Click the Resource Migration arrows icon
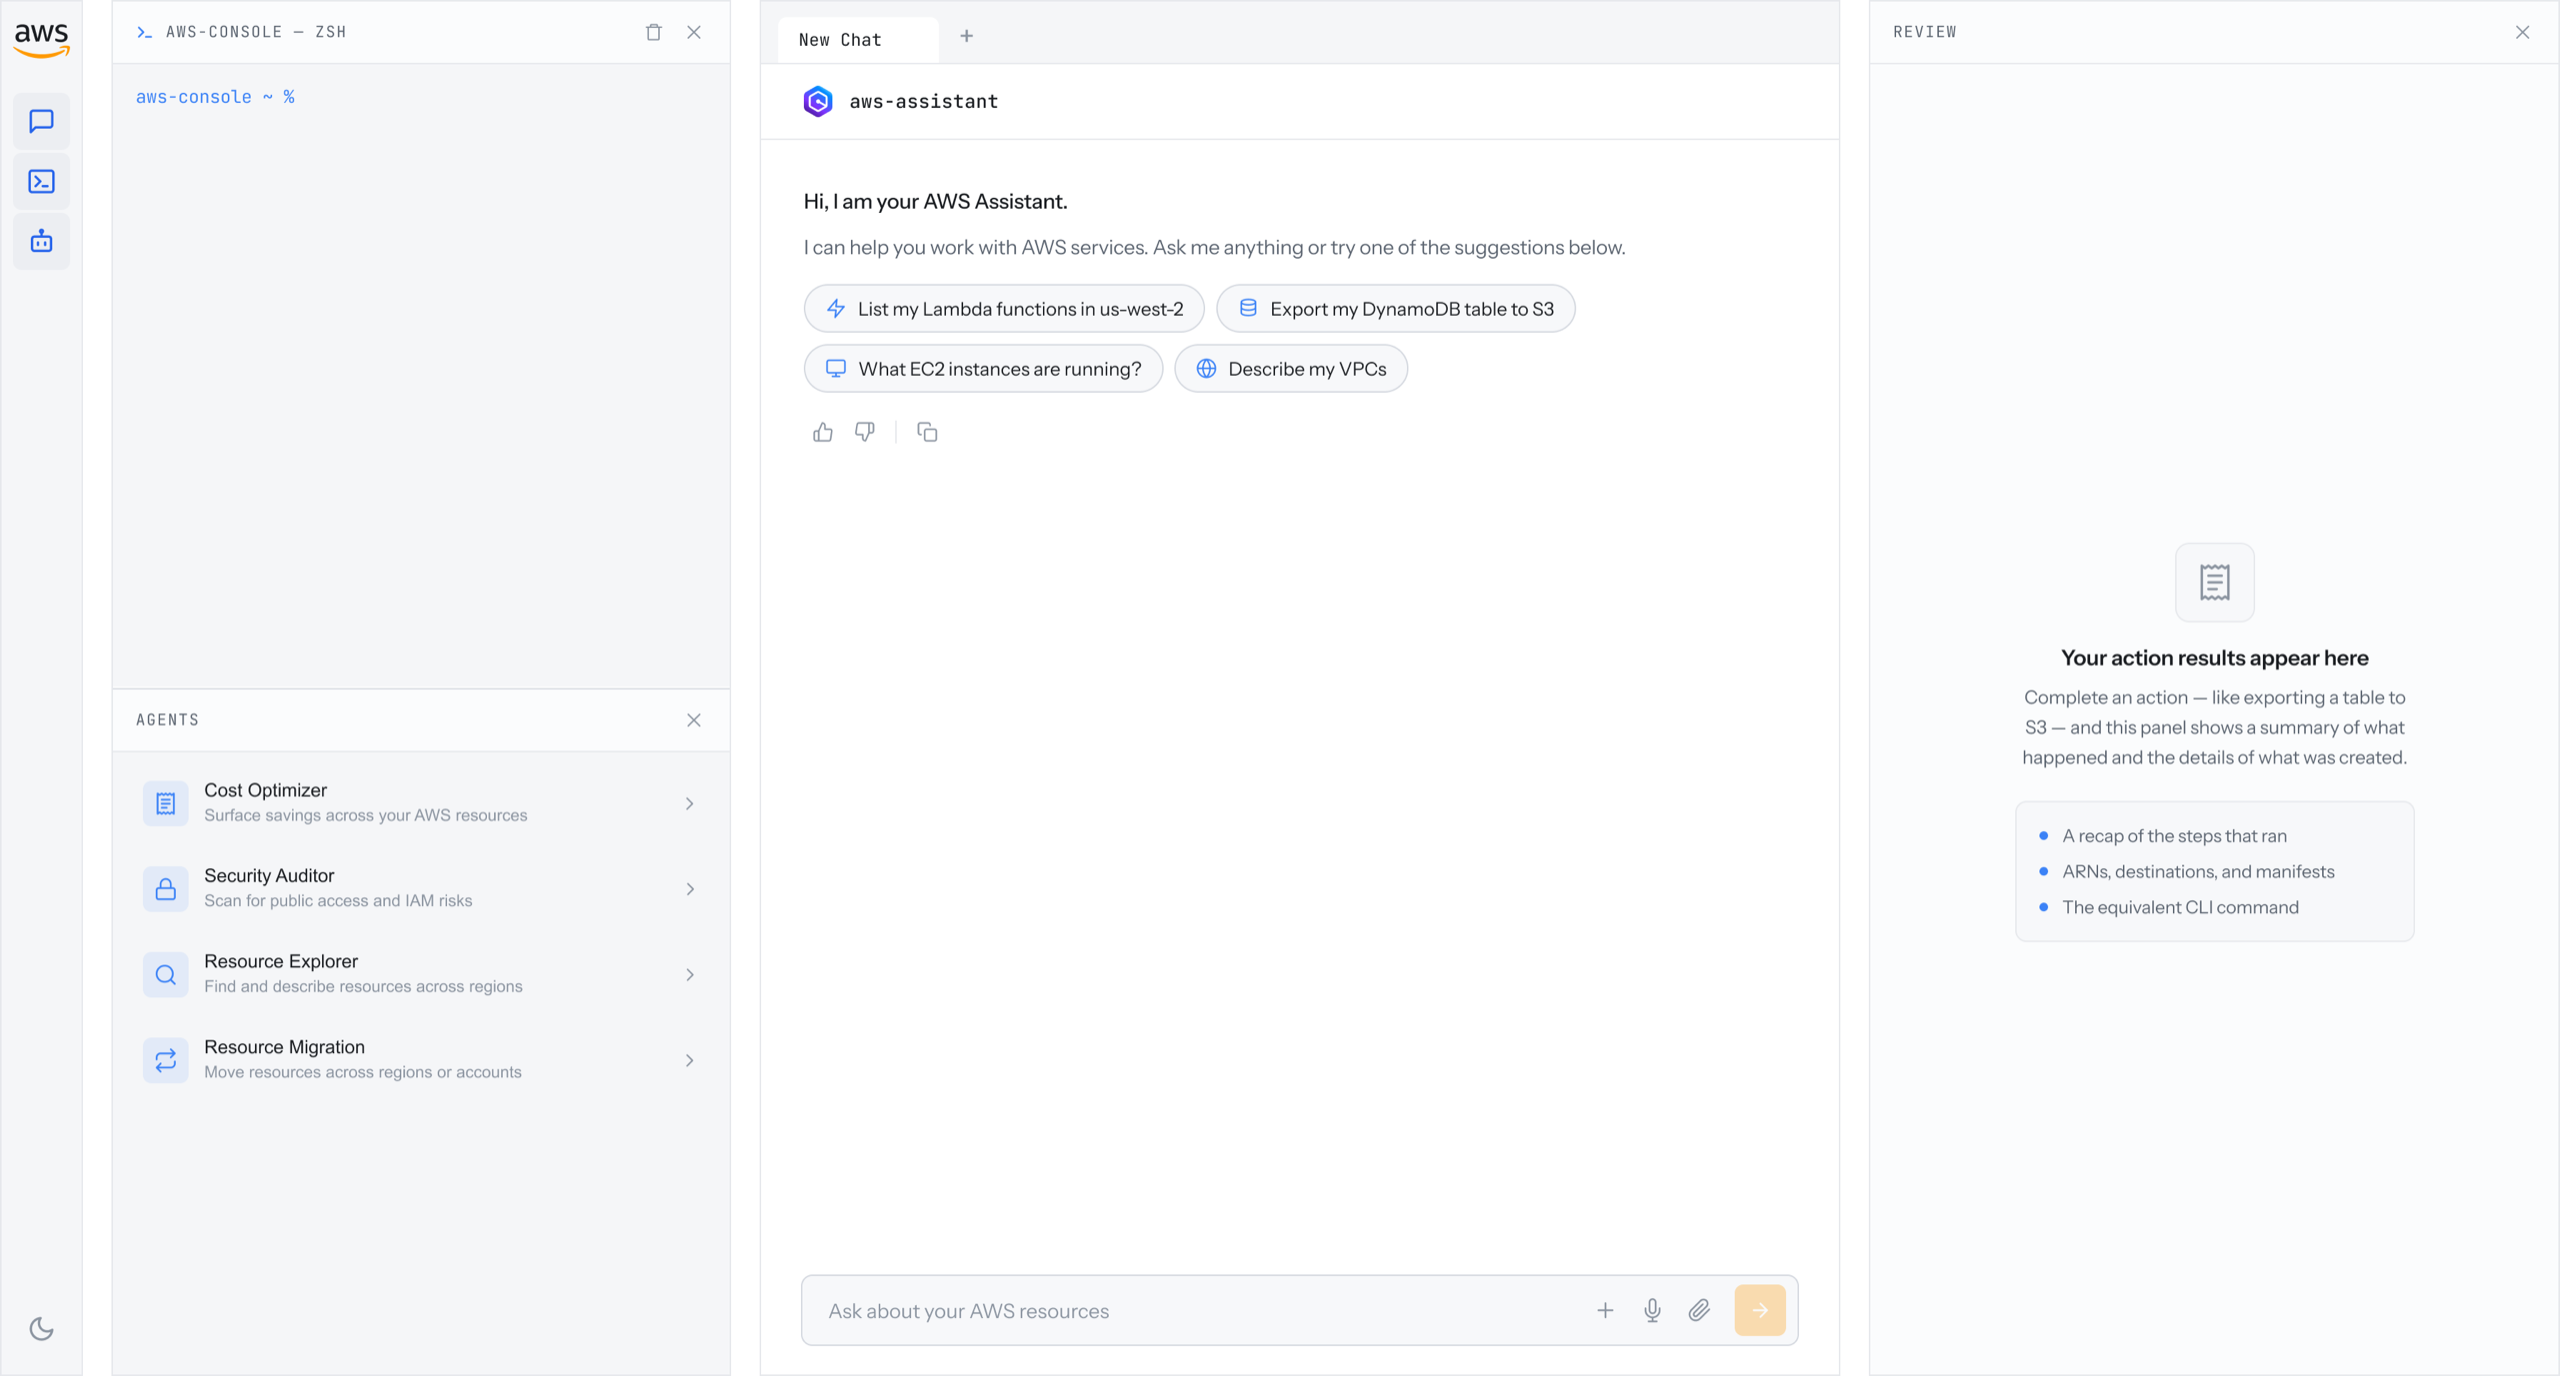 tap(165, 1060)
